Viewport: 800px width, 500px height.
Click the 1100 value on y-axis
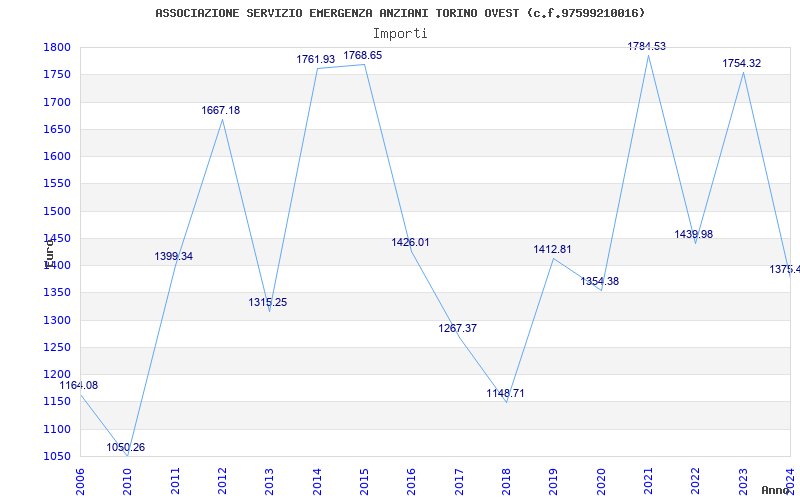pos(57,429)
